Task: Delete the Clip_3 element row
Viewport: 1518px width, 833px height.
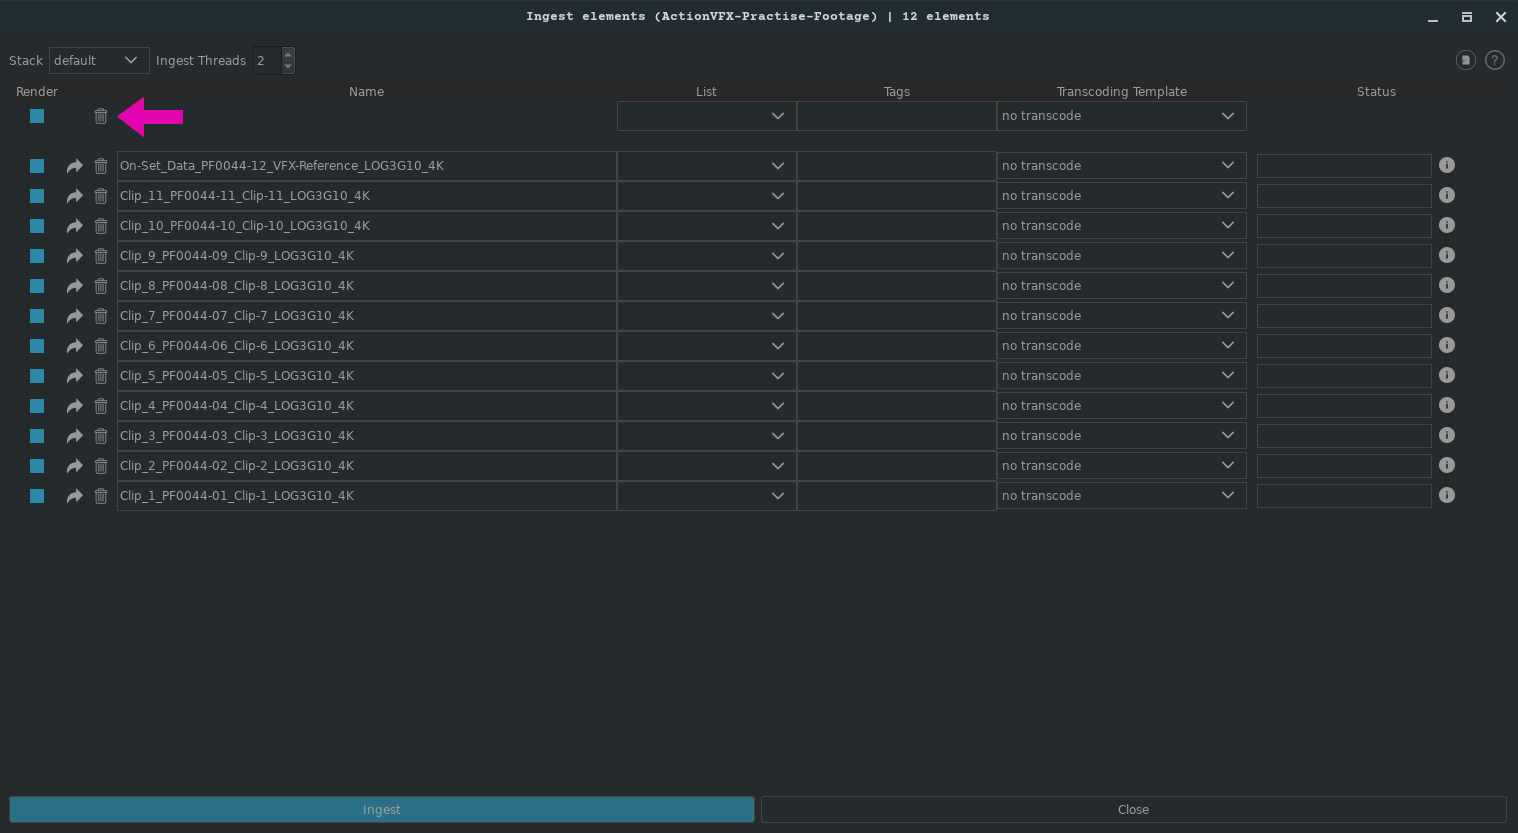Action: tap(101, 436)
